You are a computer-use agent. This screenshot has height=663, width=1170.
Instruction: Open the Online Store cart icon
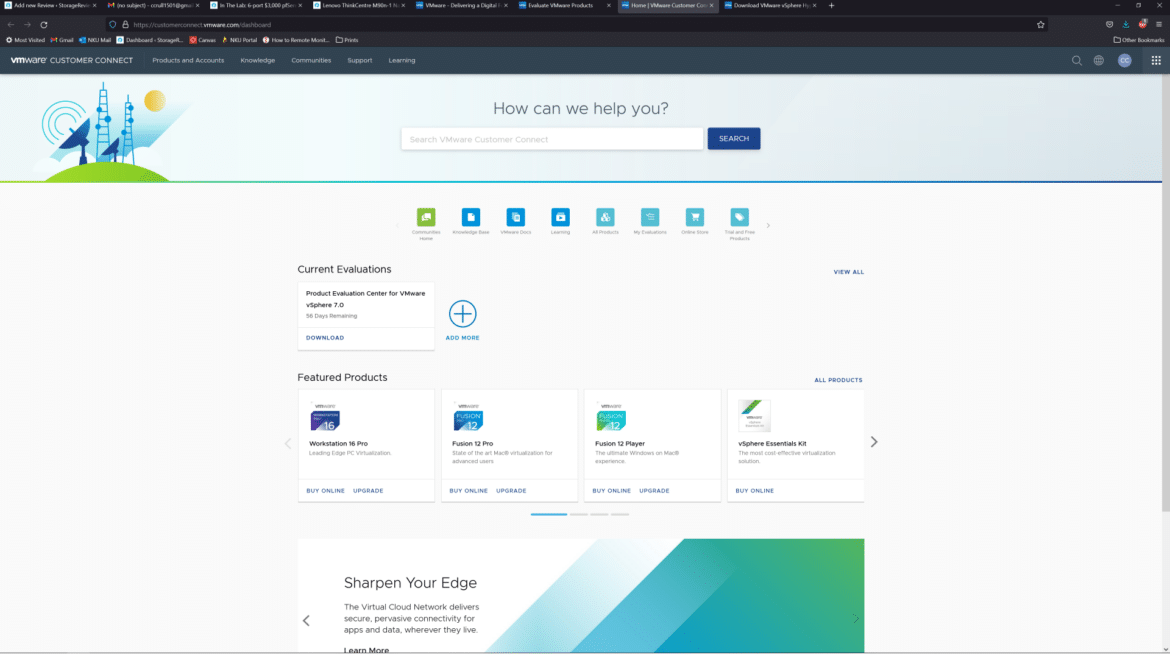695,217
